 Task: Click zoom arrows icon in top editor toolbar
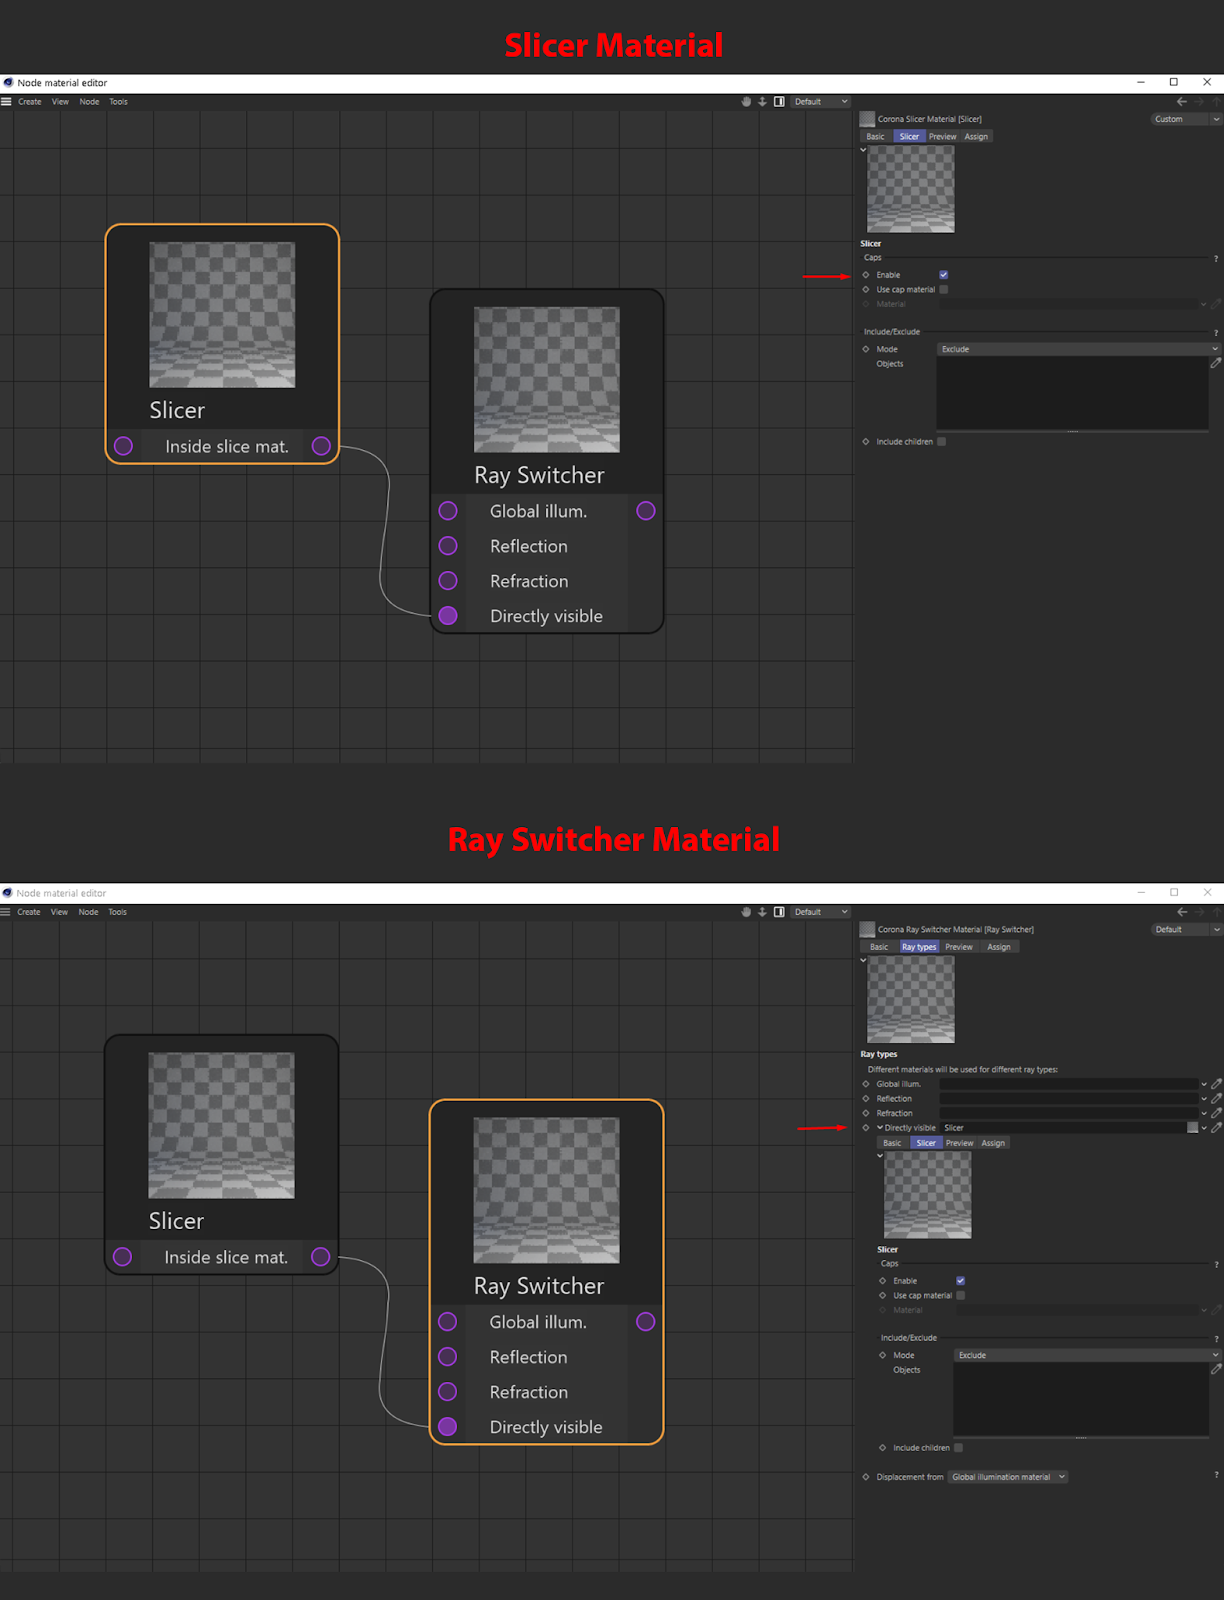coord(762,102)
